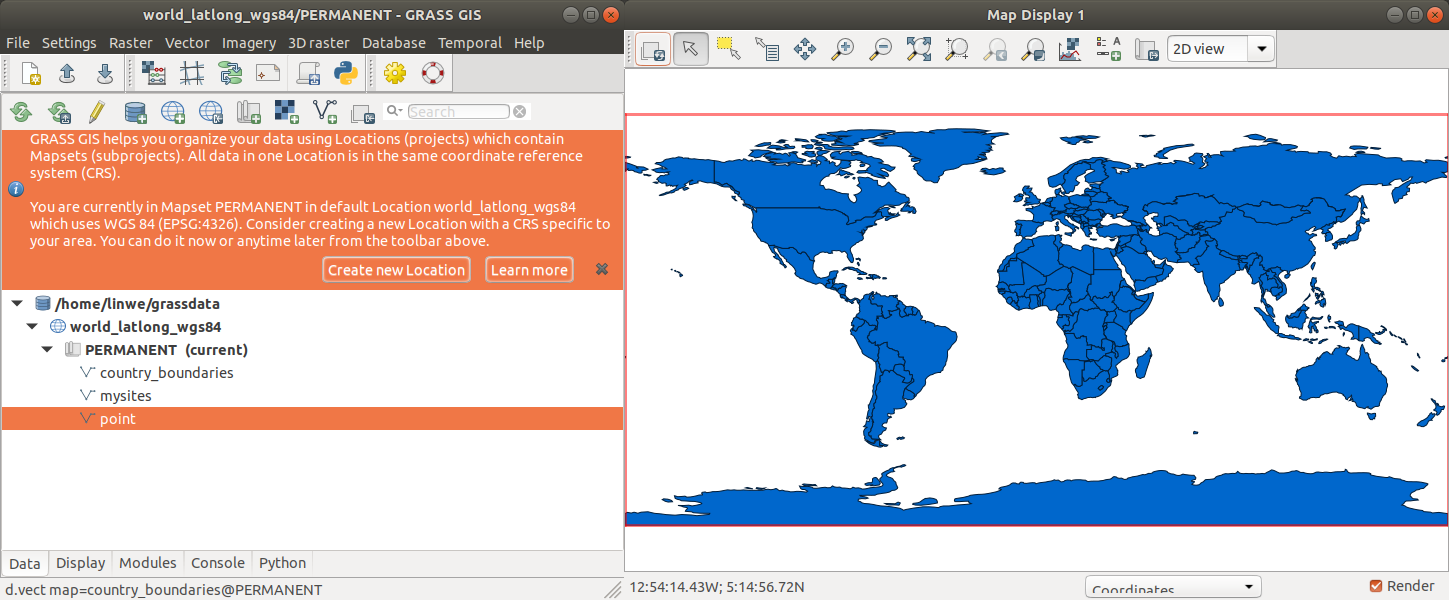Open the 2D view dropdown
Image resolution: width=1449 pixels, height=600 pixels.
pos(1220,49)
